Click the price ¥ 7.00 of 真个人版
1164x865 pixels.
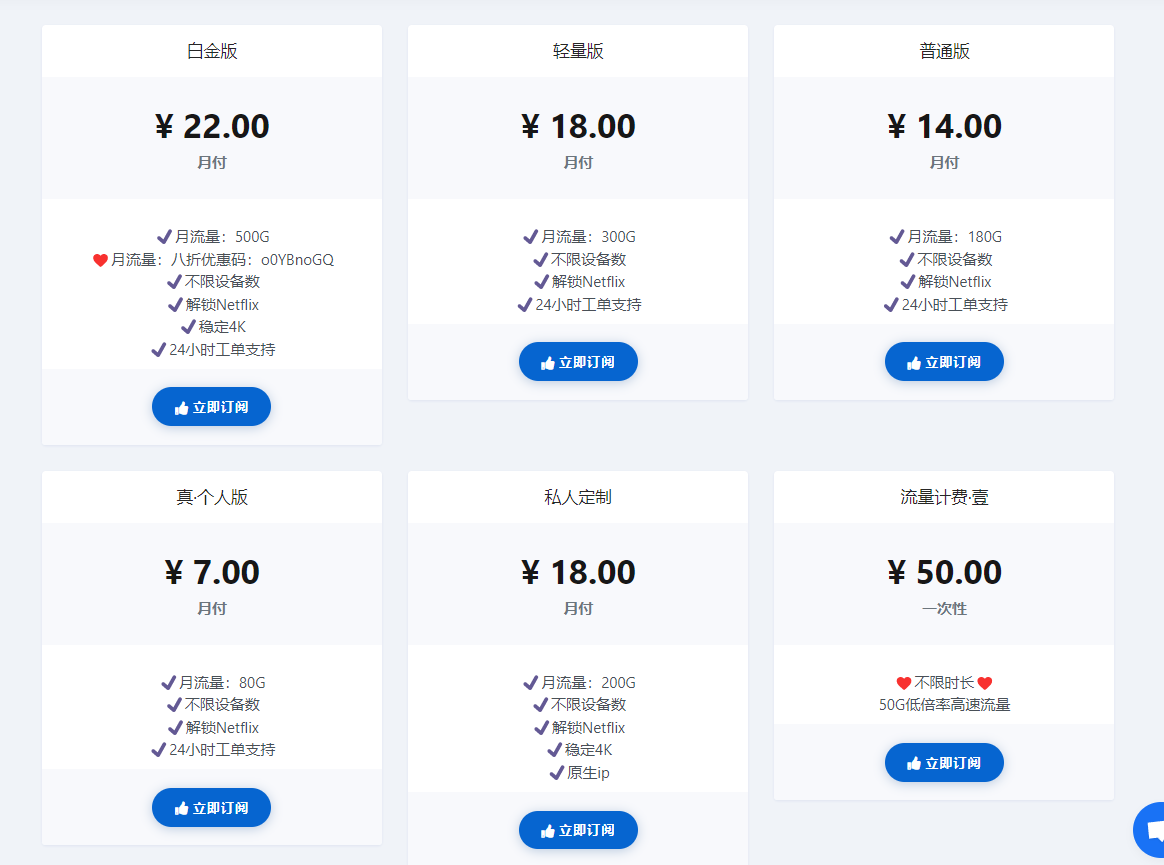point(211,572)
